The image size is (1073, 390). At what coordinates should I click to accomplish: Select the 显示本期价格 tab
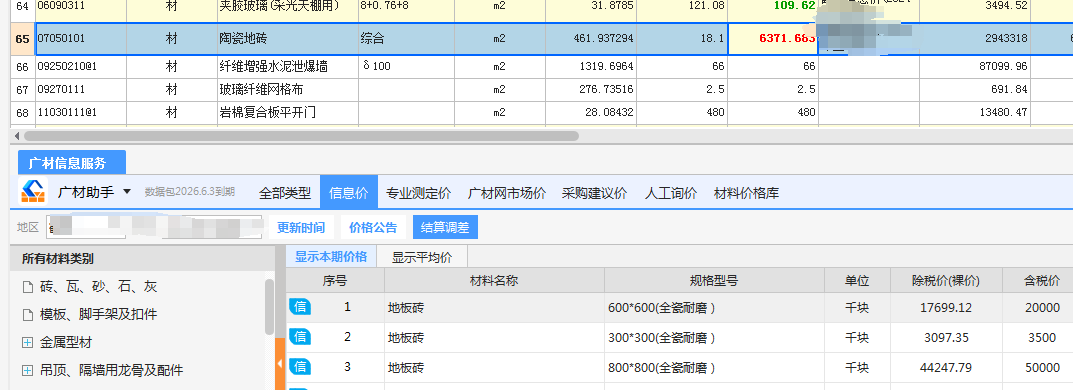(x=331, y=257)
